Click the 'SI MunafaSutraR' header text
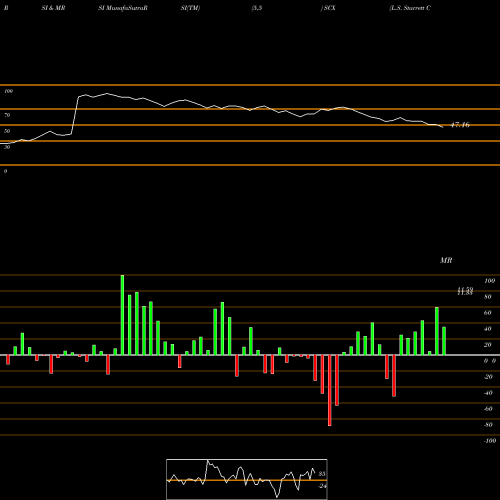500x500 pixels. (123, 8)
